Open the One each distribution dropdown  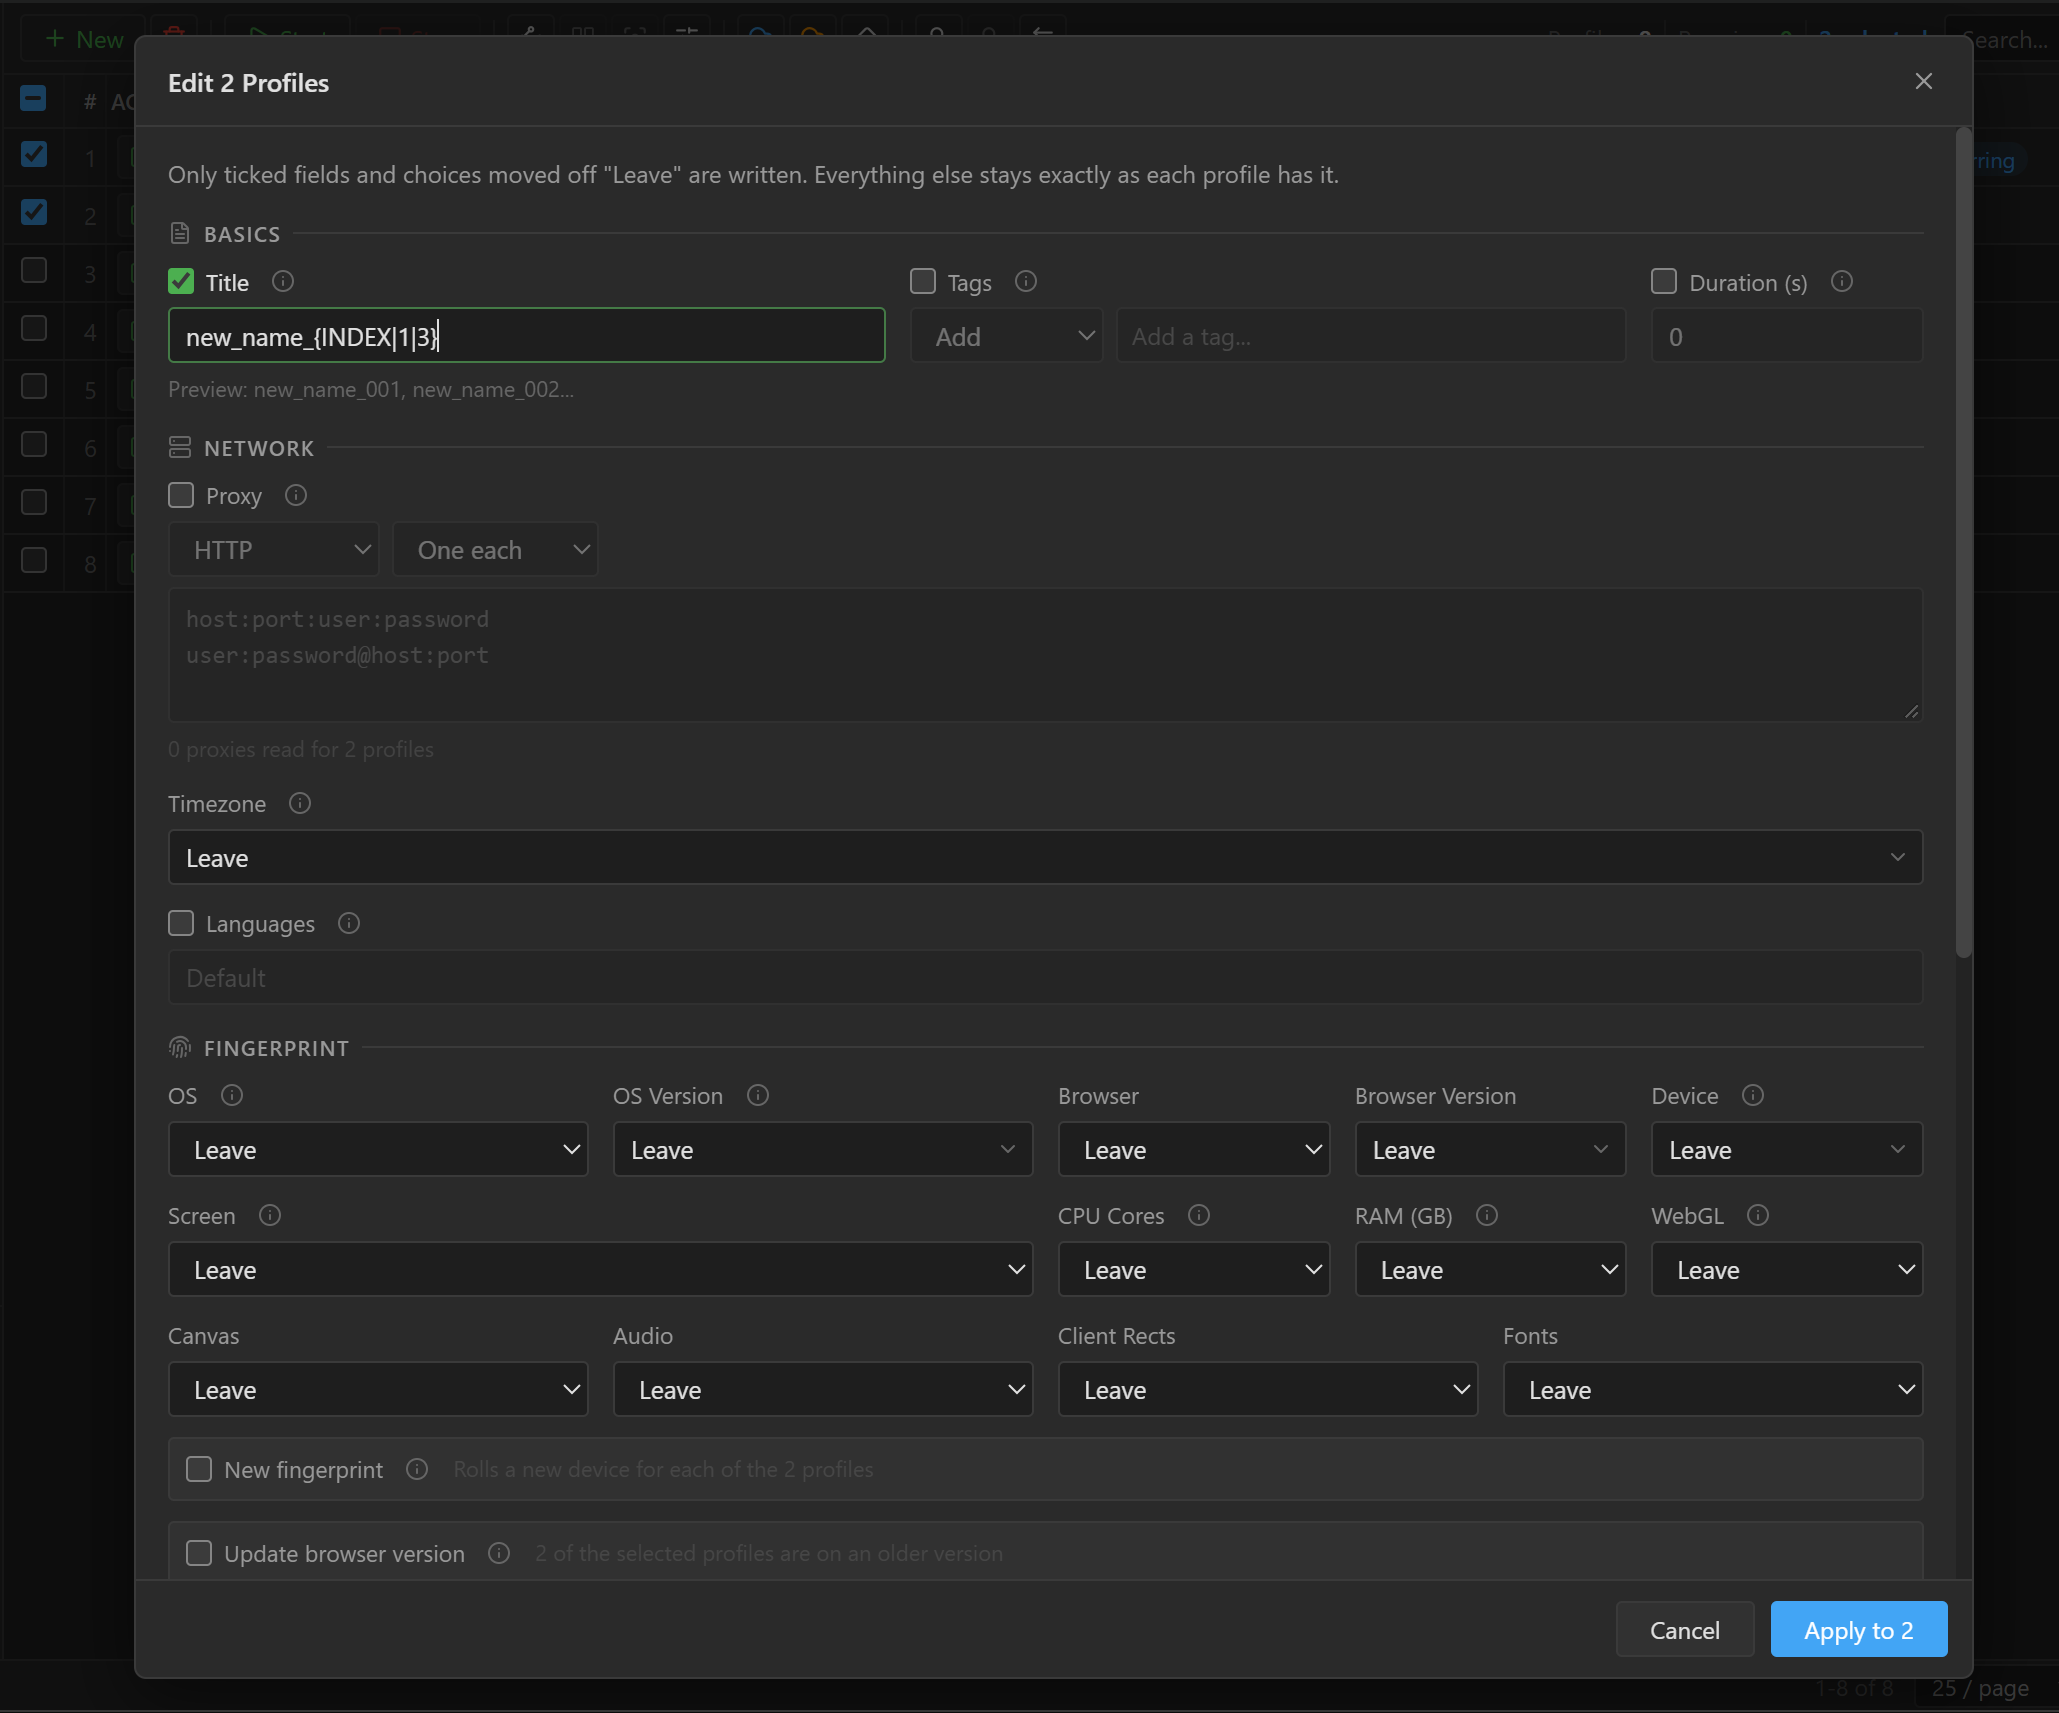pyautogui.click(x=495, y=549)
